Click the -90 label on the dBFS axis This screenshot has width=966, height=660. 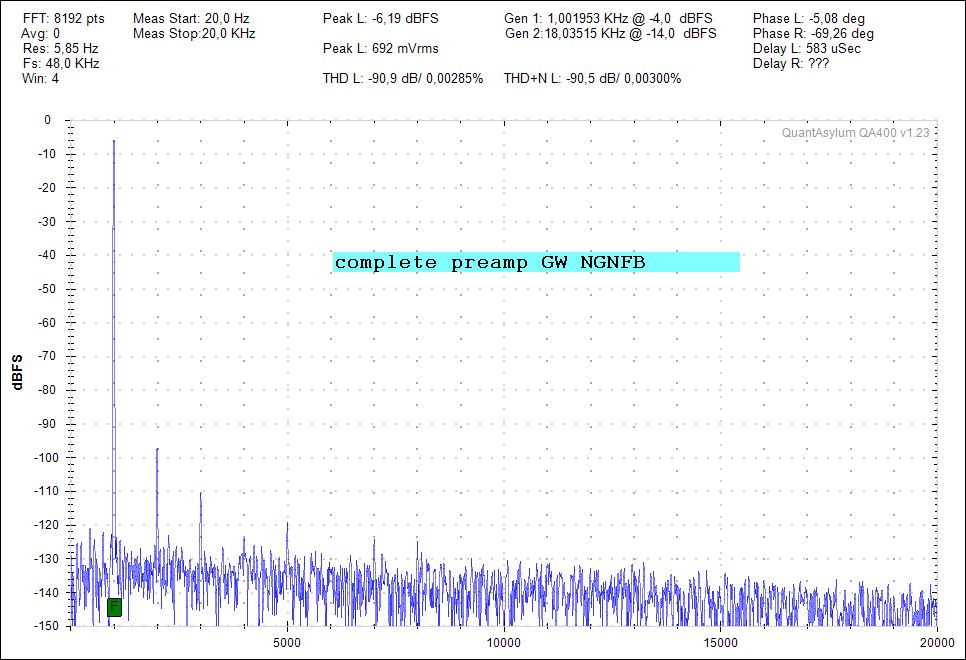[x=46, y=423]
